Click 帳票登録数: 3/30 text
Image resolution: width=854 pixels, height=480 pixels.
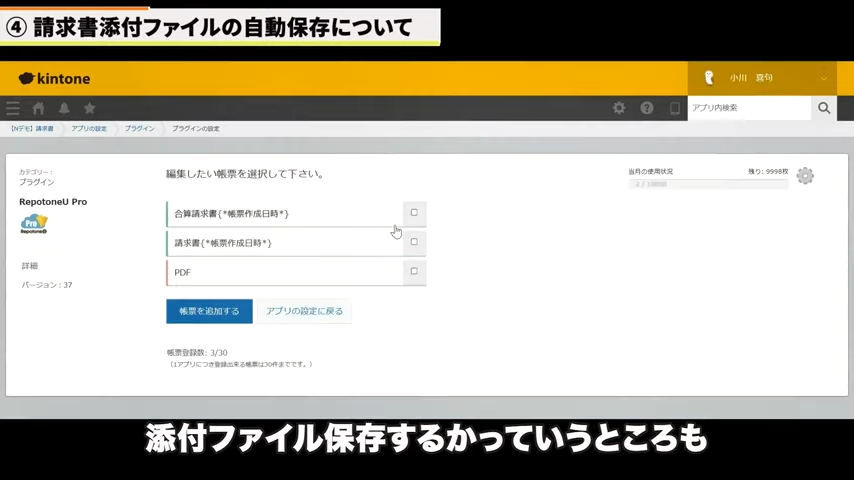tap(197, 353)
